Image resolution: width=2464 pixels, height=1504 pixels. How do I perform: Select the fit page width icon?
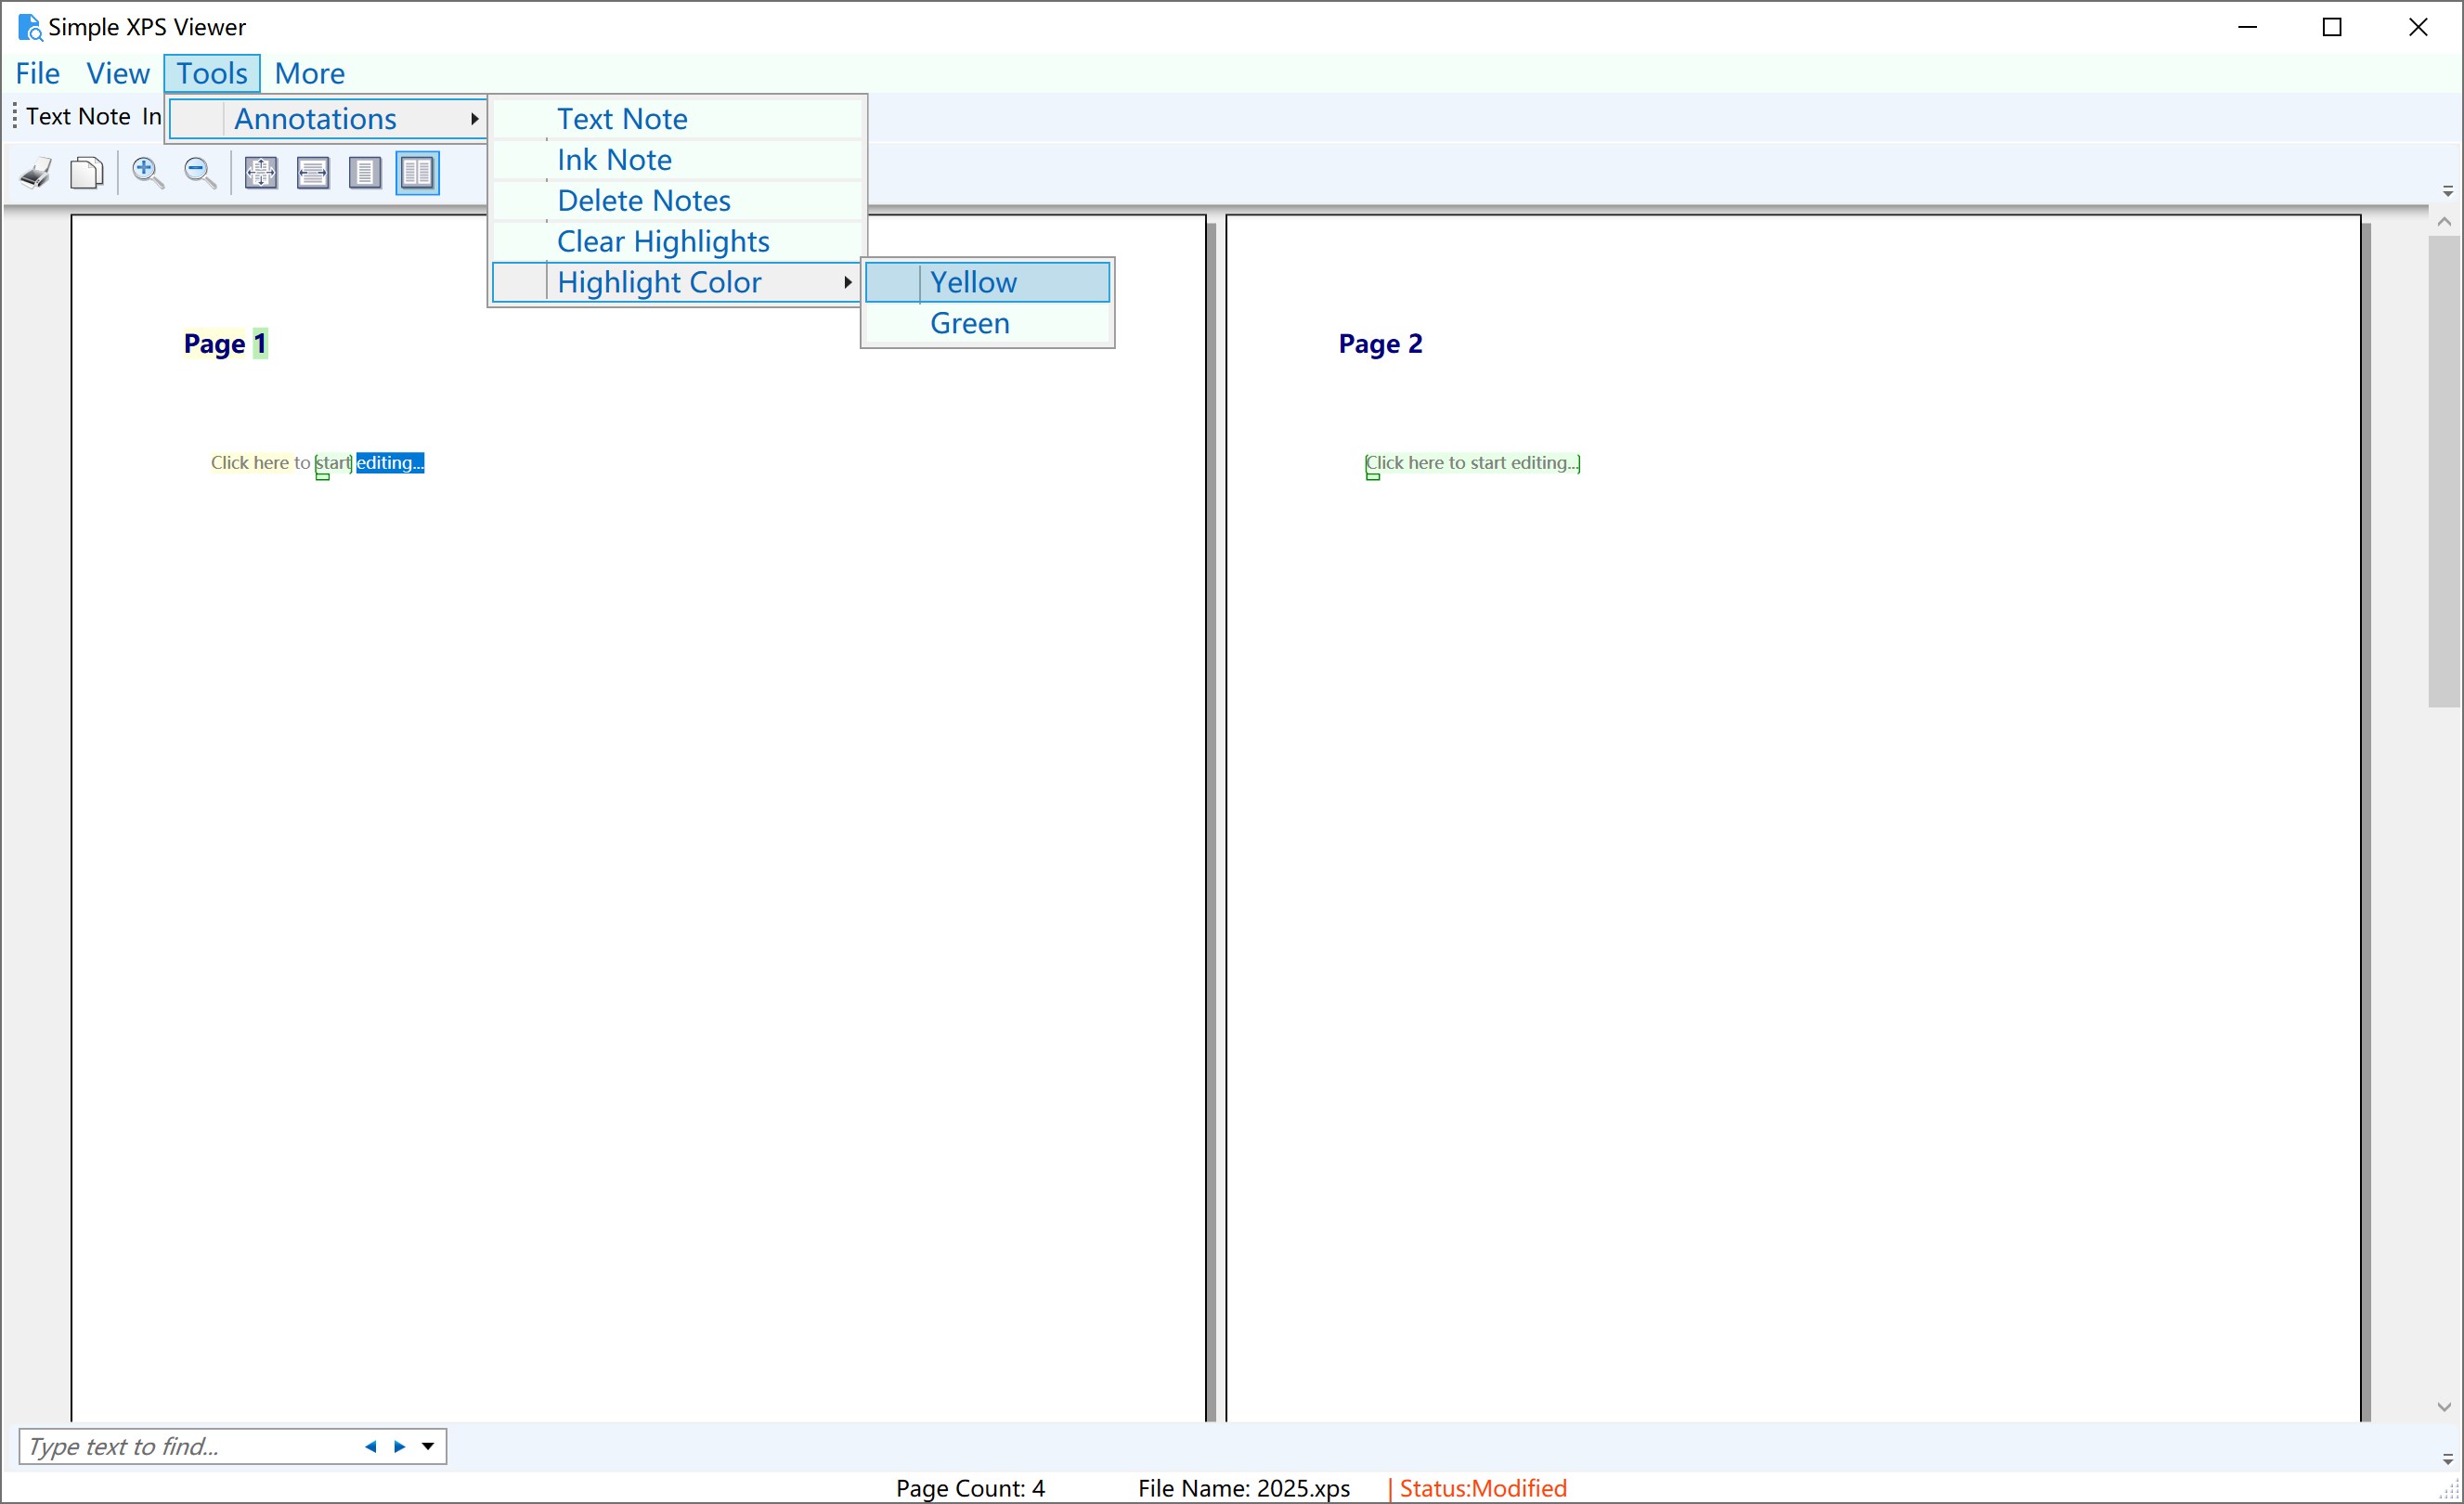313,172
